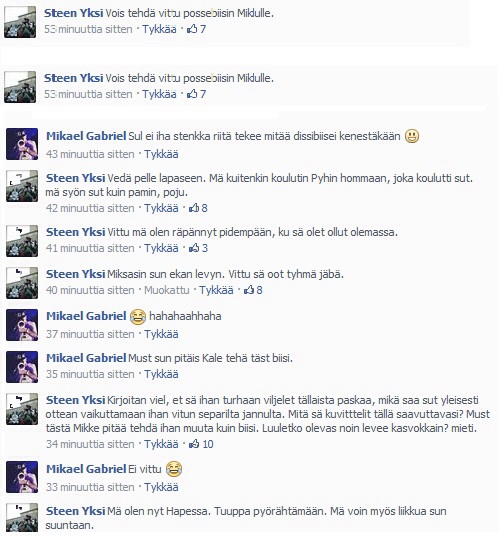Click the 34 minuuttia sitten timestamp
The height and width of the screenshot is (536, 504).
coord(90,444)
